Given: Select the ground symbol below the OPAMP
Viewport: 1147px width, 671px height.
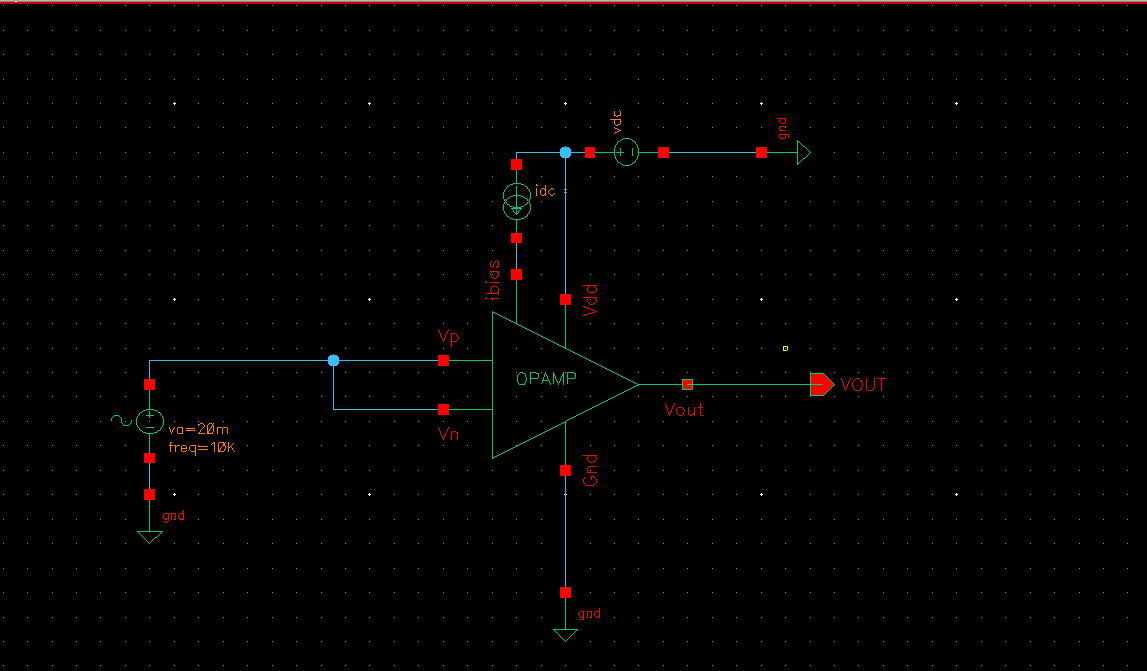Looking at the screenshot, I should coord(565,635).
